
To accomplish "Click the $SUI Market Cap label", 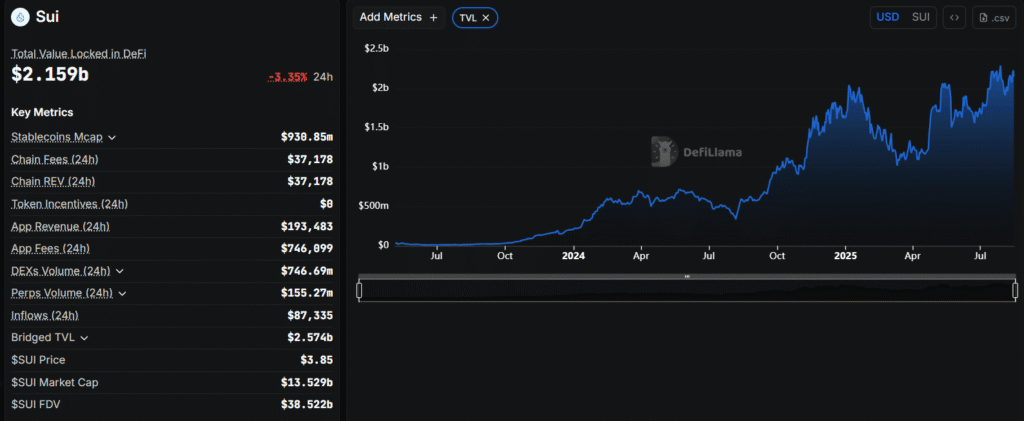I will [x=55, y=382].
